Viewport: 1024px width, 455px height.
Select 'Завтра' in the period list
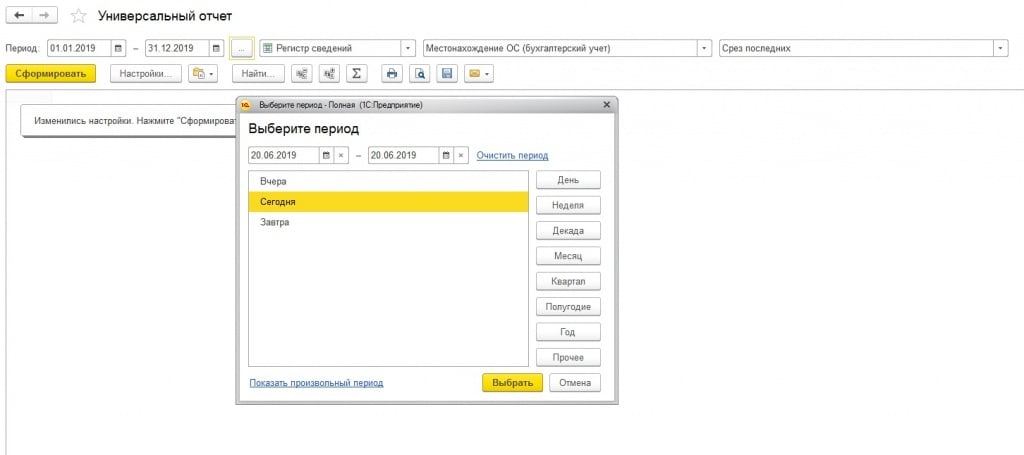[274, 222]
